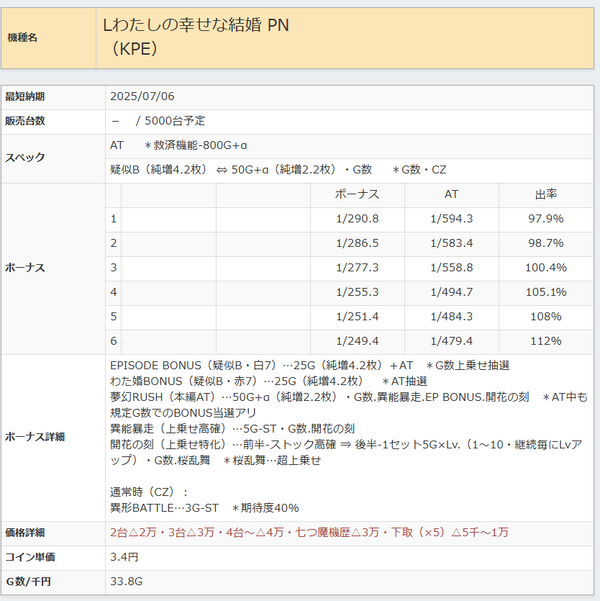Click the 疑似B（純増4.2枚） spec line
The height and width of the screenshot is (601, 600).
pyautogui.click(x=278, y=169)
